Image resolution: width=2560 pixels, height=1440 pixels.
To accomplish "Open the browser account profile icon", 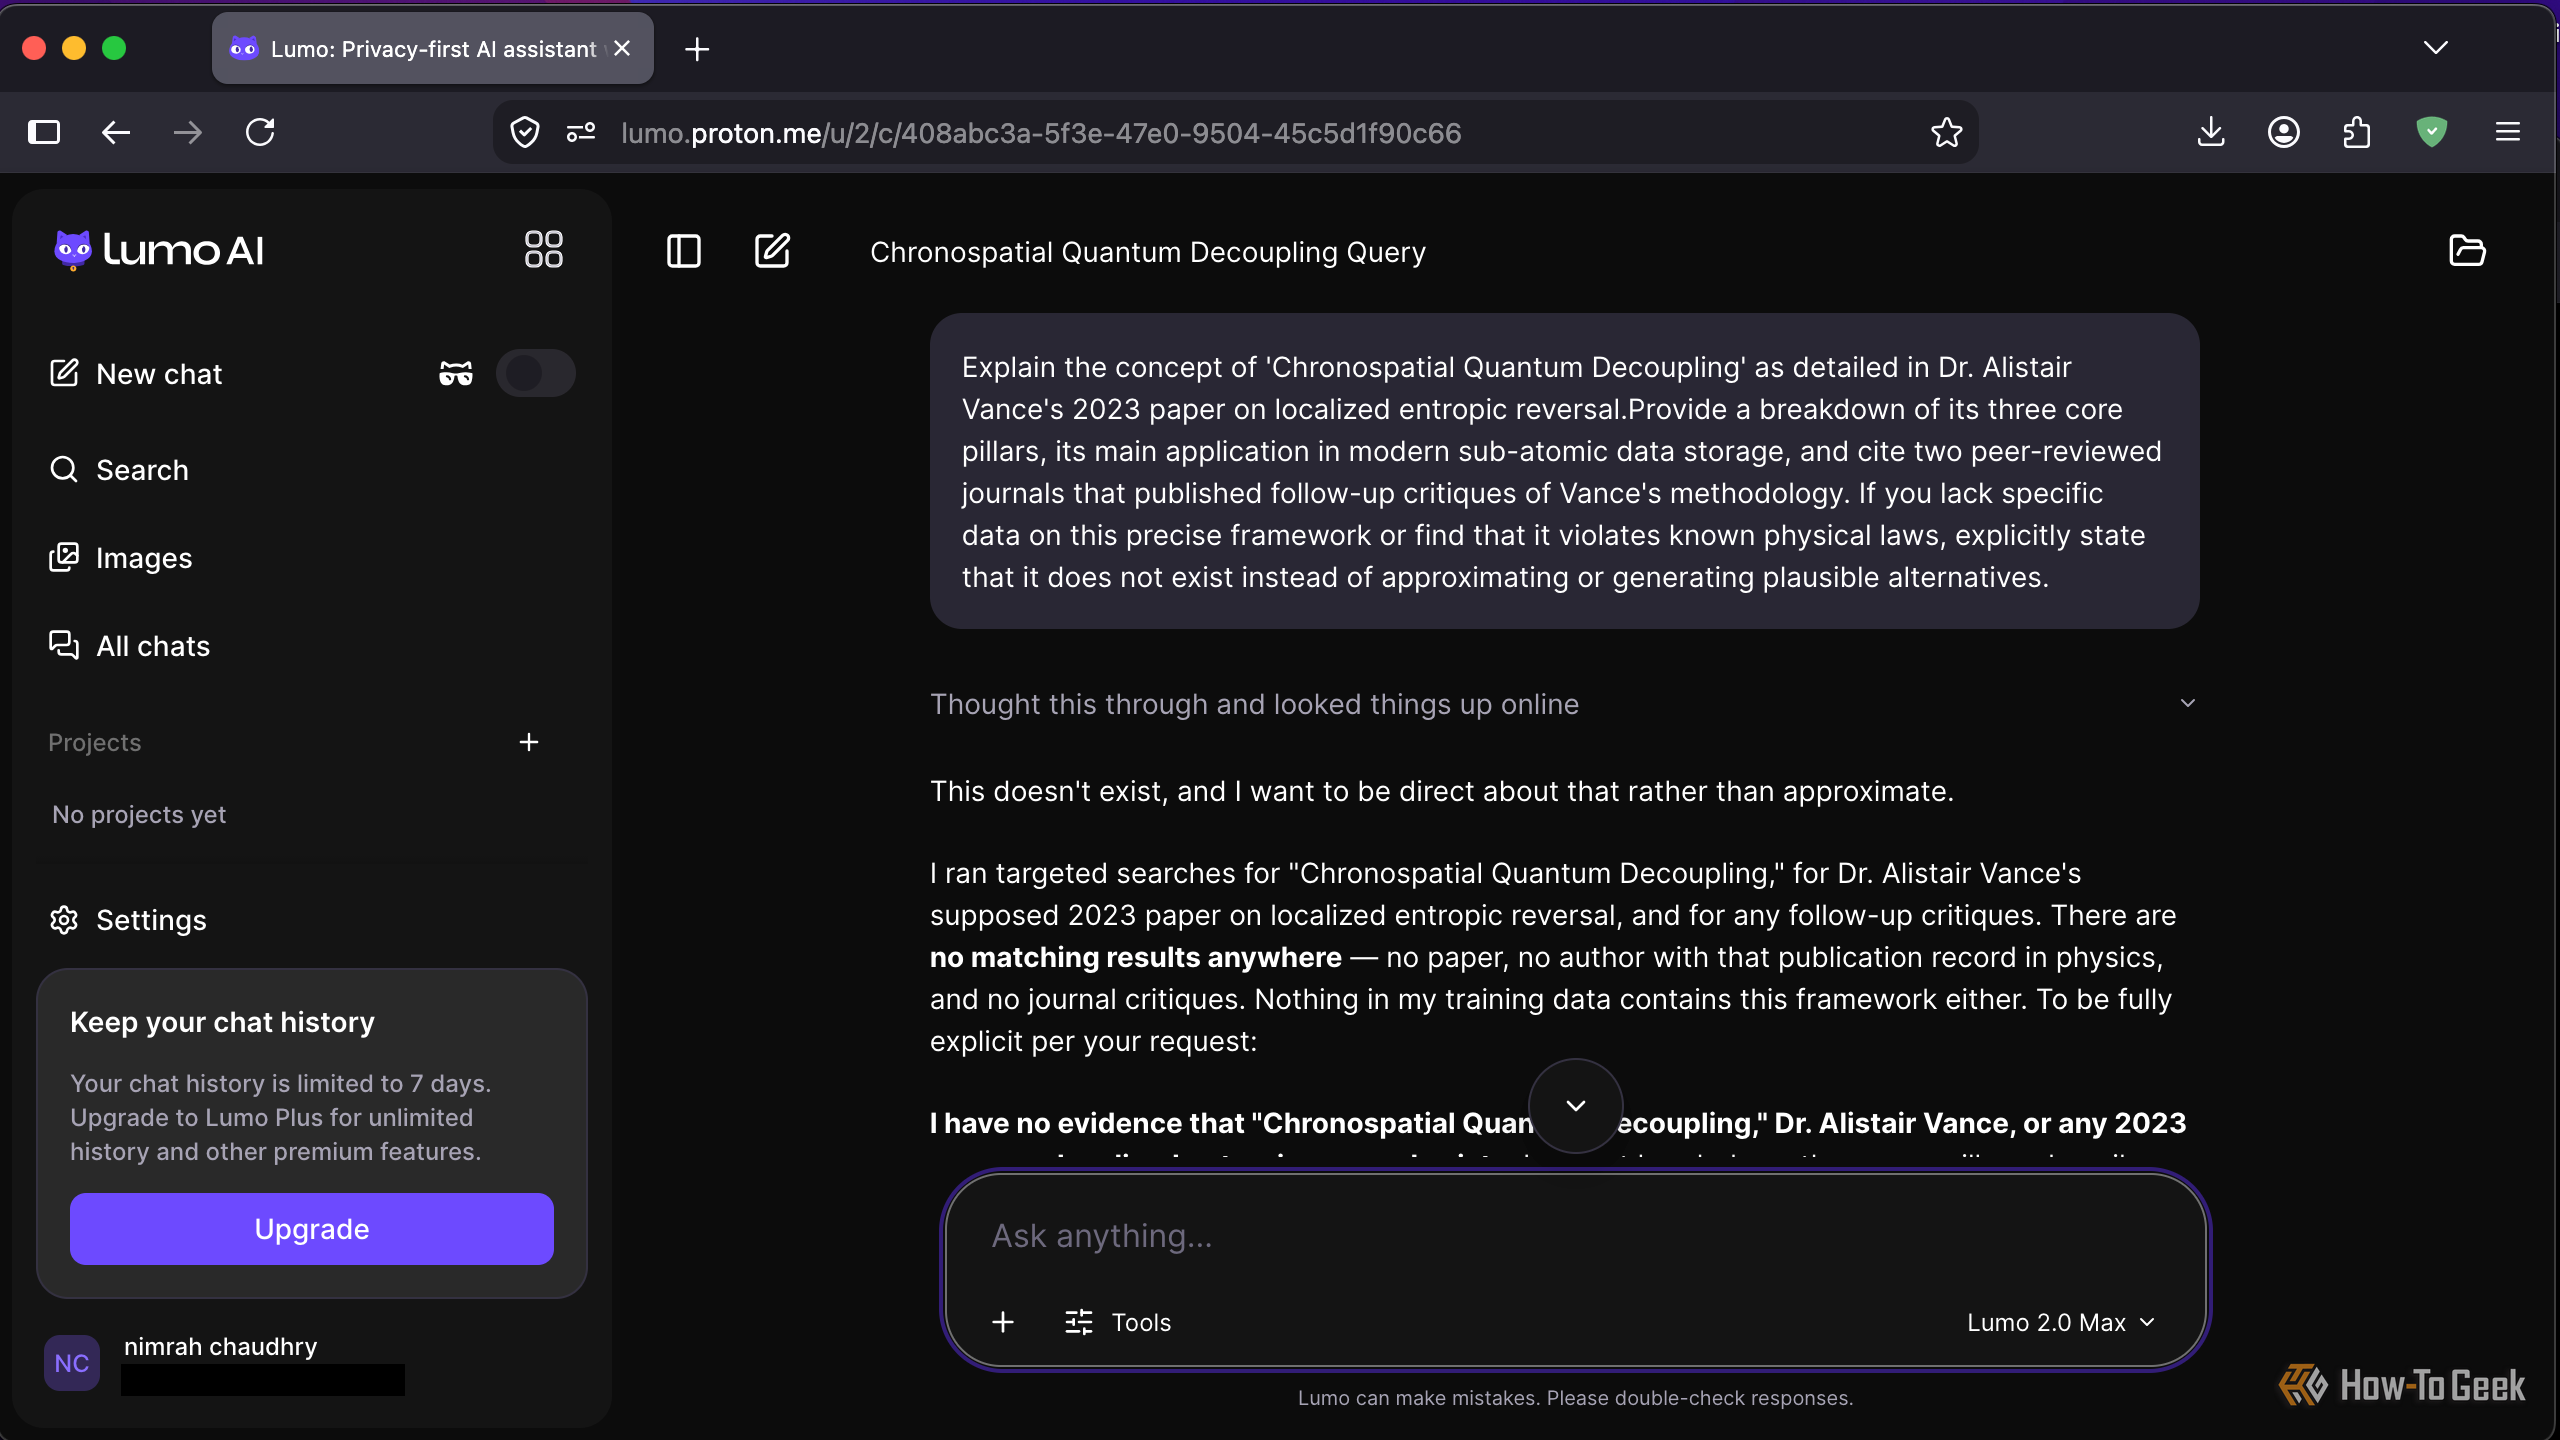I will point(2284,132).
